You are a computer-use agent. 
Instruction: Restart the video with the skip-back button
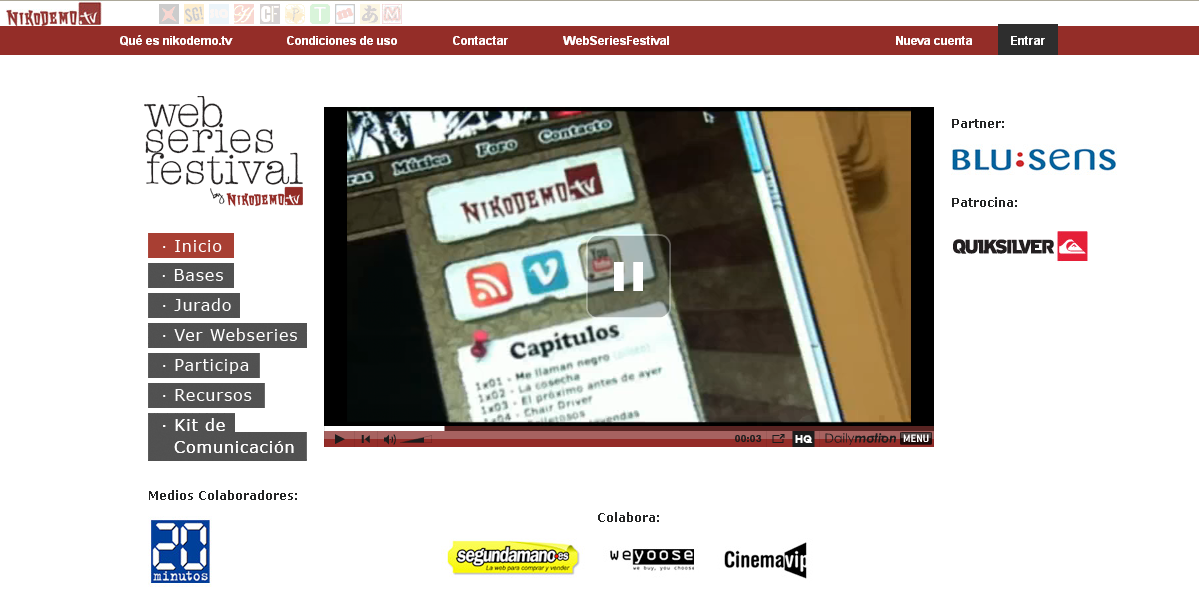point(366,439)
